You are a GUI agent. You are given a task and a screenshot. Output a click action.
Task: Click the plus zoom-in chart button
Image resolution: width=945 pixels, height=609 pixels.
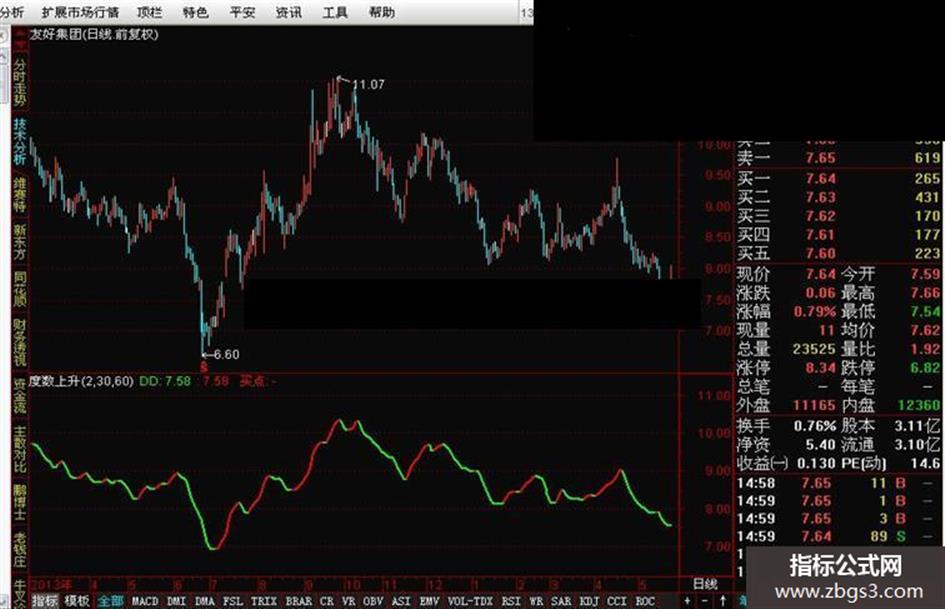click(x=687, y=601)
